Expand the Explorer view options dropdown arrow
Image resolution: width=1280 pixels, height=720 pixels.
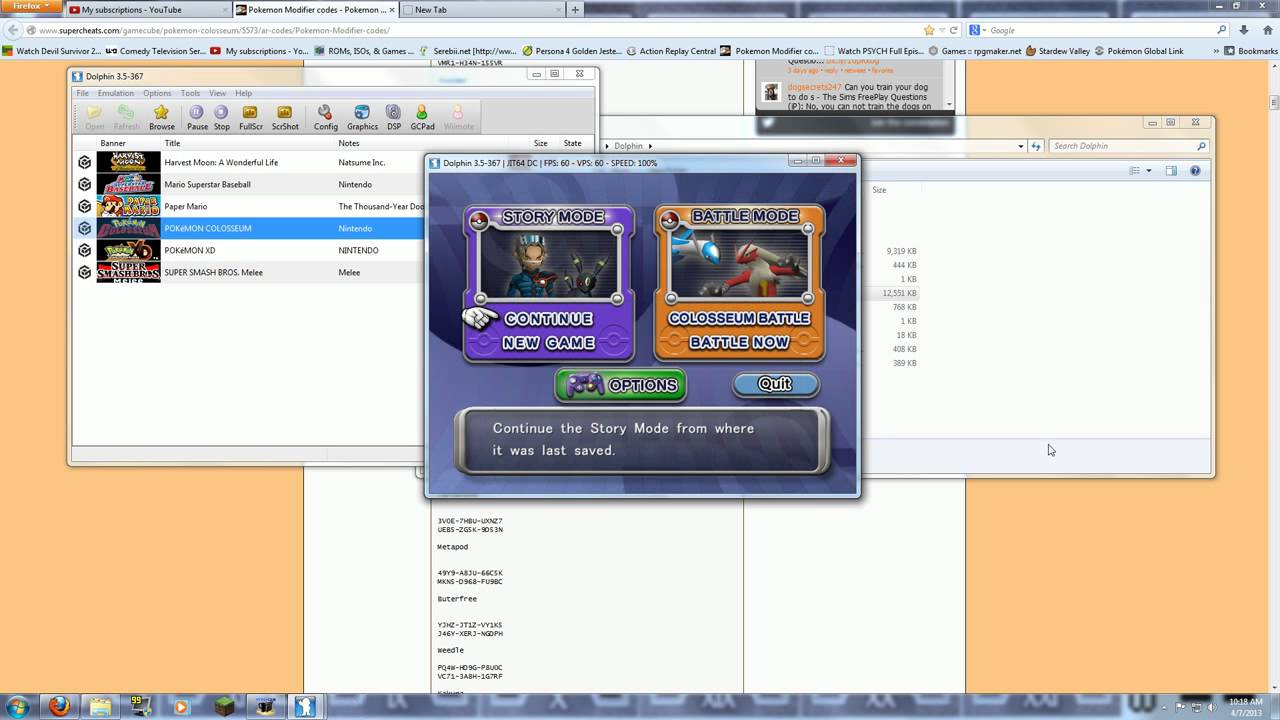point(1148,171)
